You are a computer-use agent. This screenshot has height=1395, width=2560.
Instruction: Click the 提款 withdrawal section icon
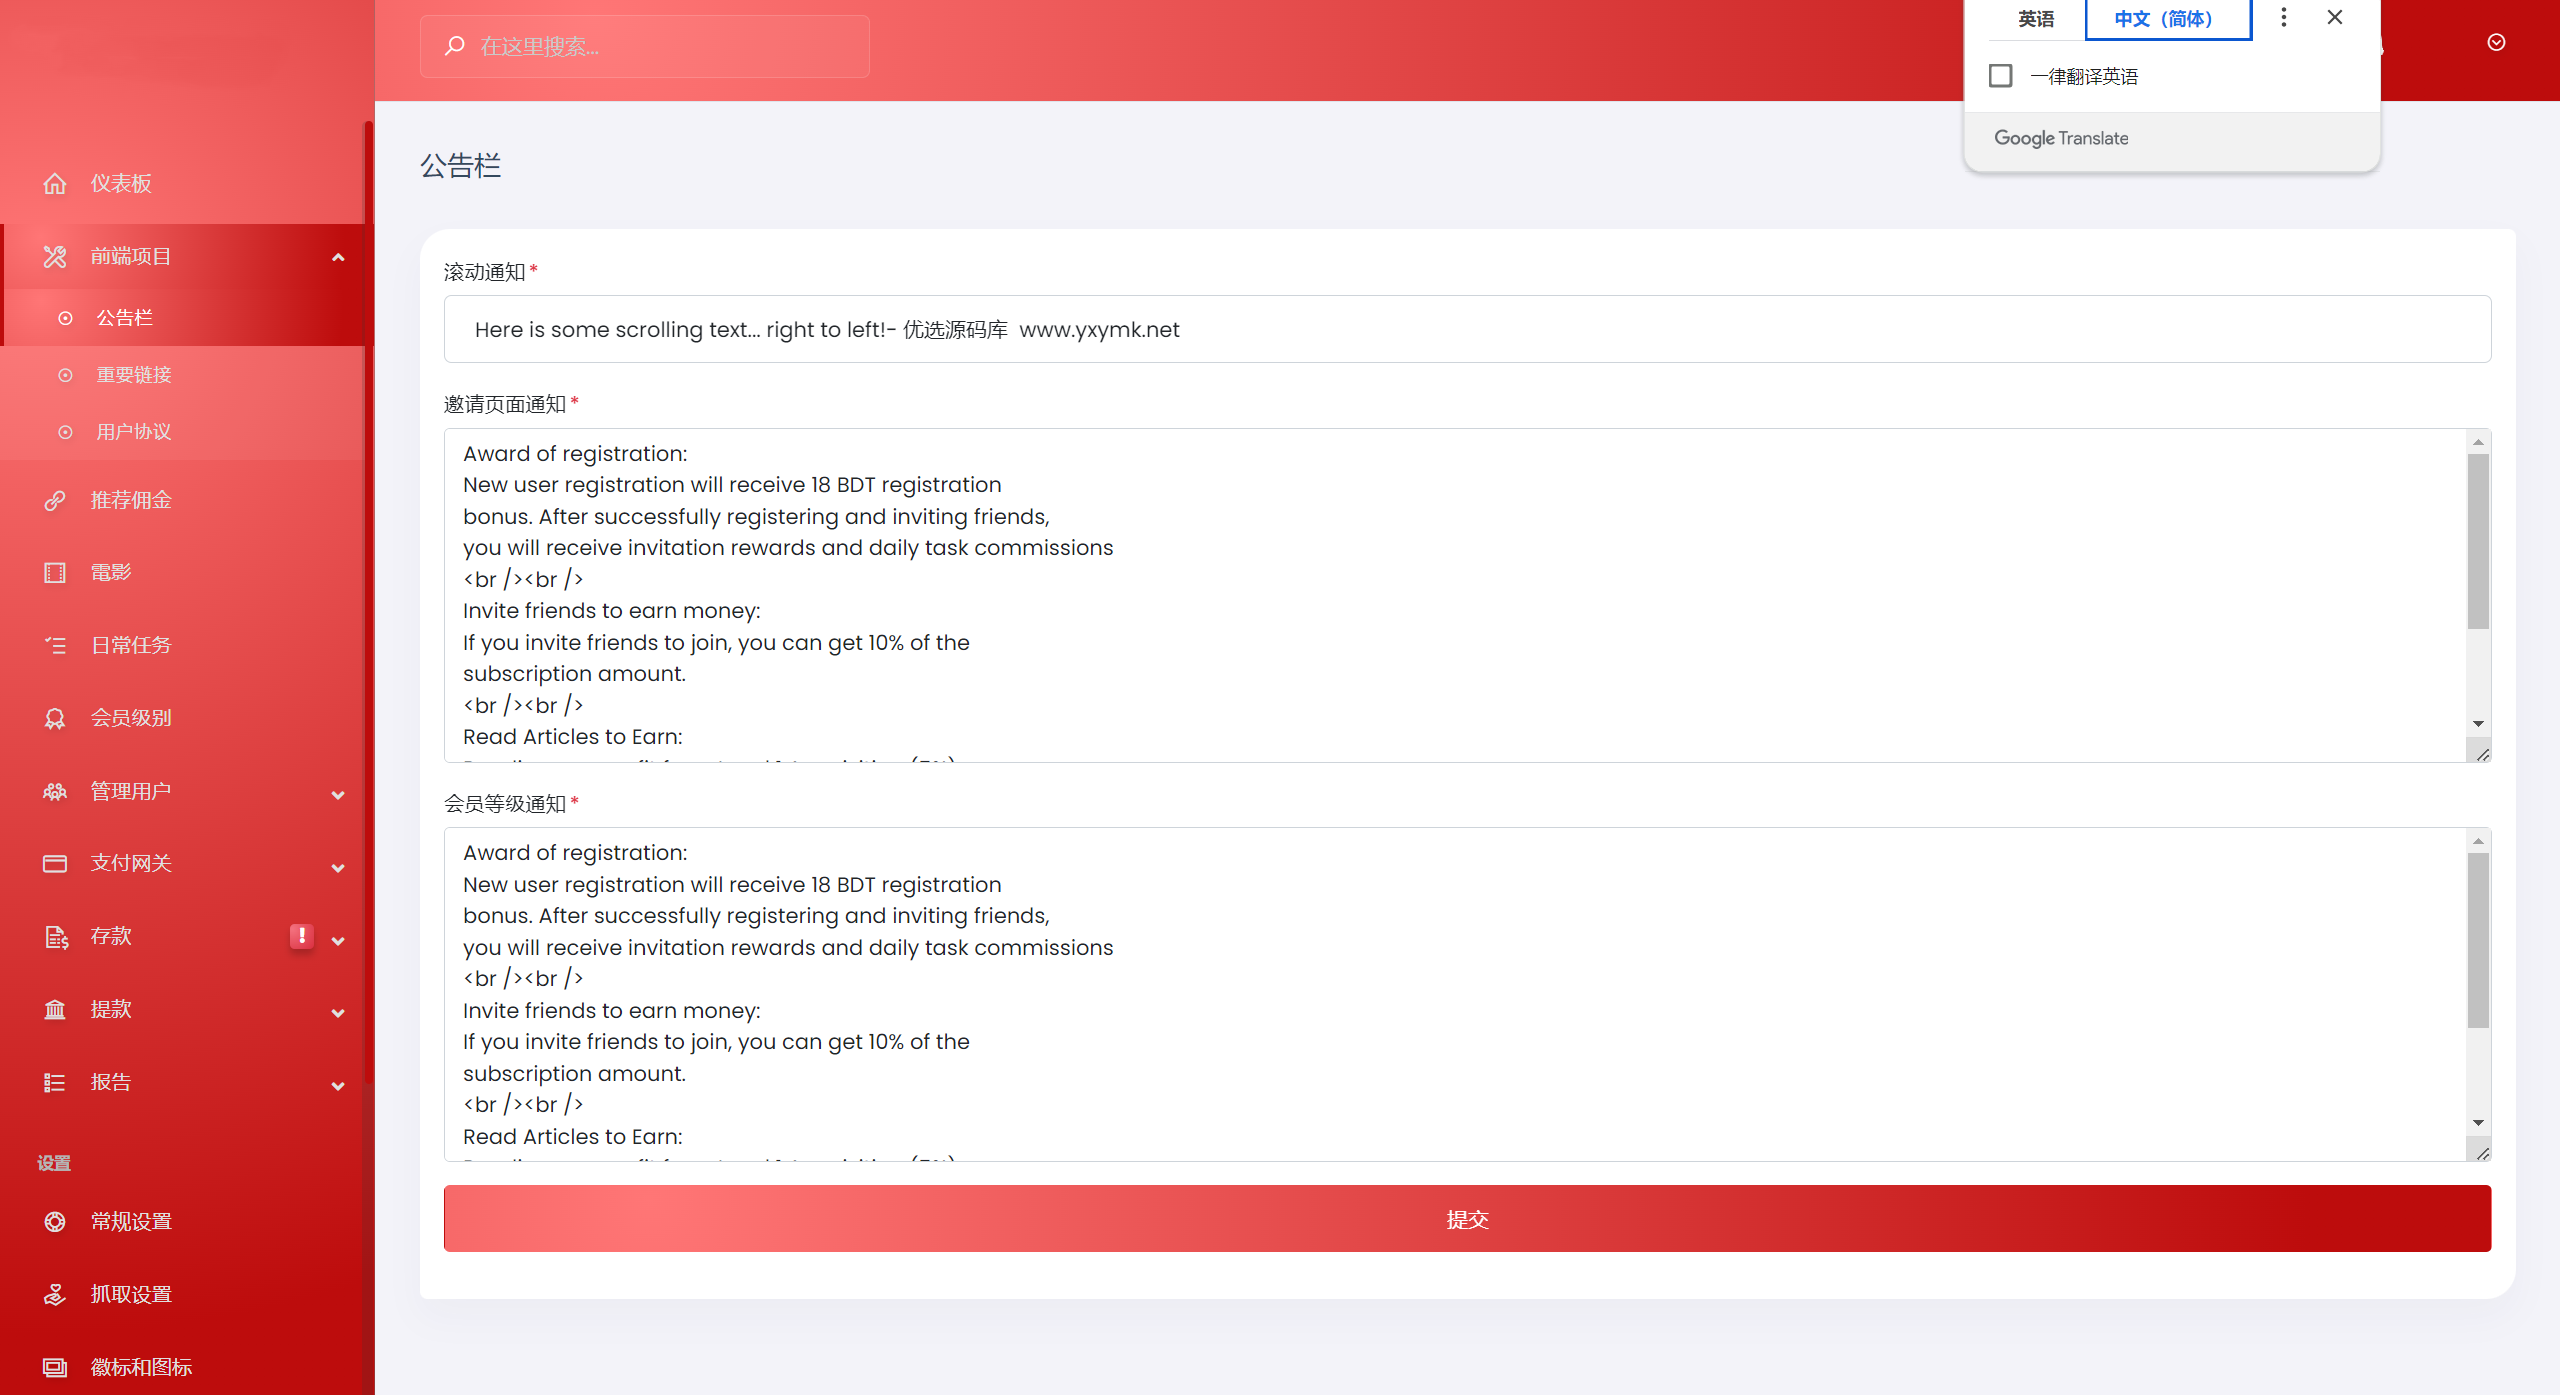click(x=52, y=1008)
